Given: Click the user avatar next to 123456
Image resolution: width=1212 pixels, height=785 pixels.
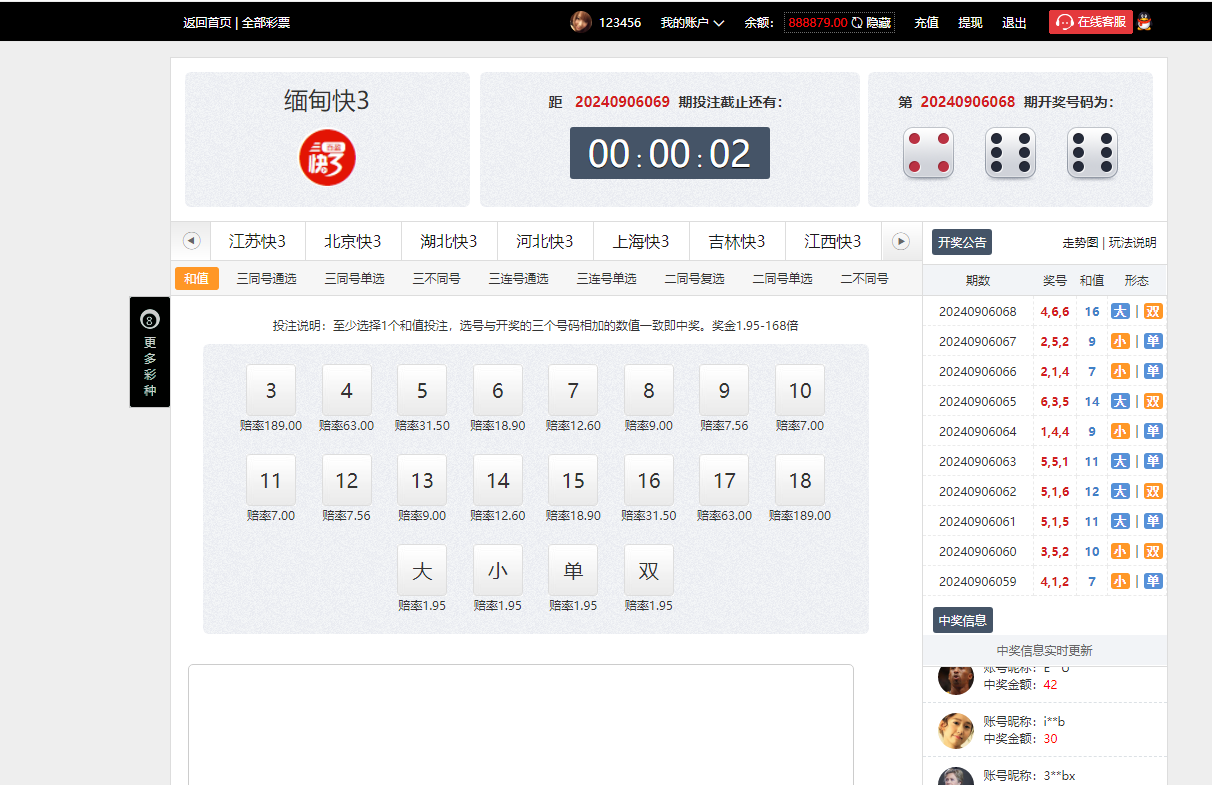Looking at the screenshot, I should pos(580,22).
